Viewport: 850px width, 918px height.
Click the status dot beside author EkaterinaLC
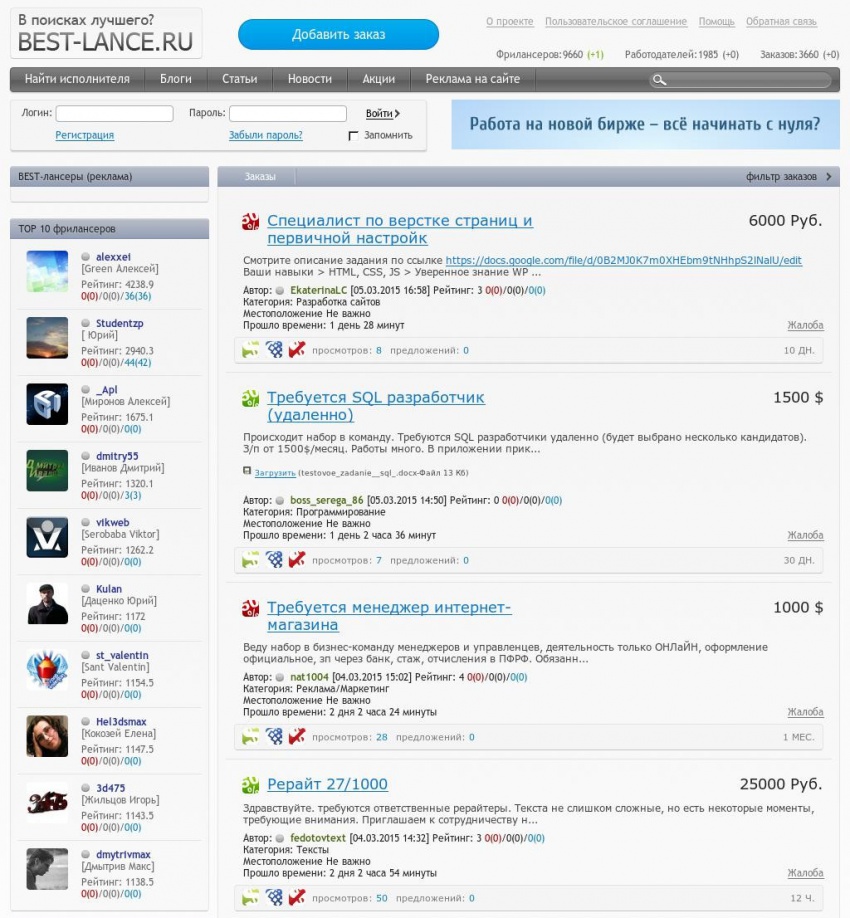(280, 290)
